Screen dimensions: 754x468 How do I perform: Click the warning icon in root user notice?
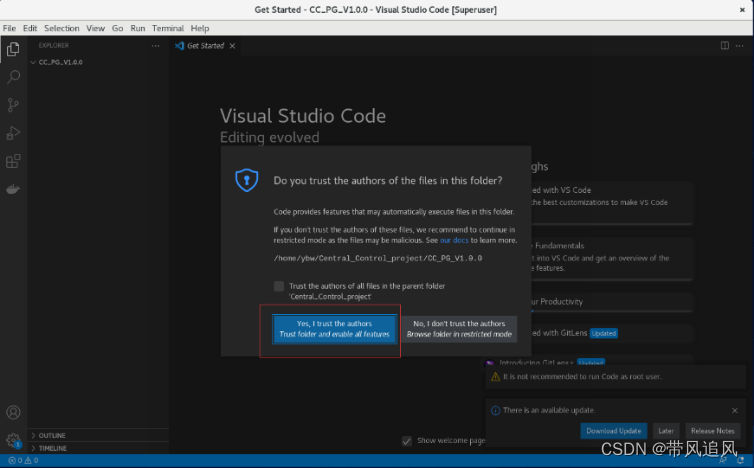pos(495,377)
